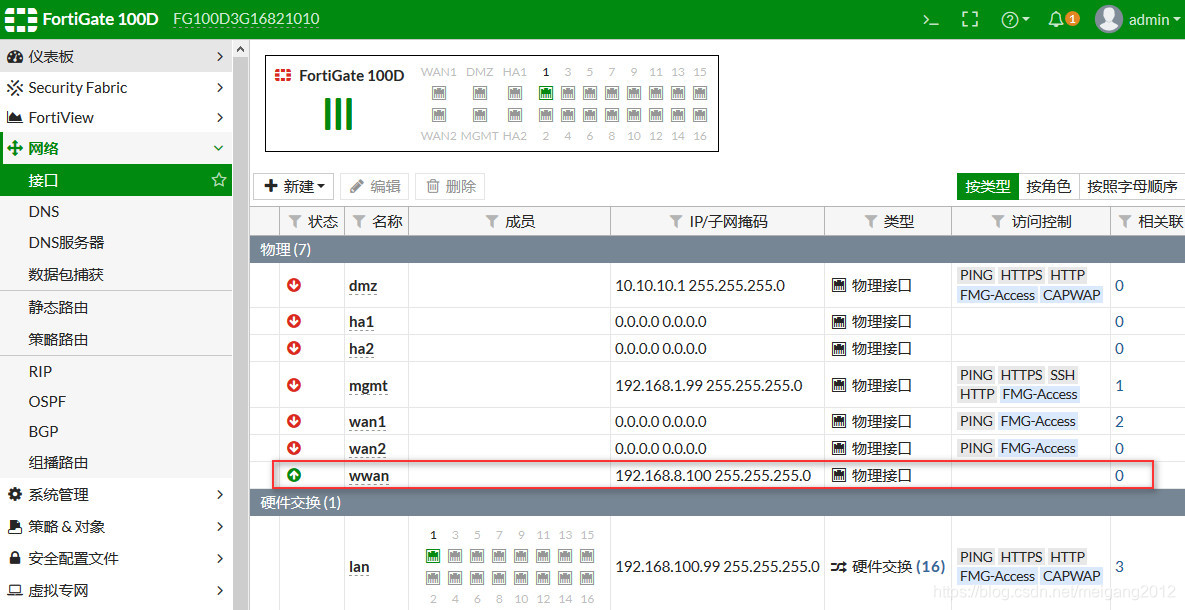
Task: Filter the 状态 column
Action: (295, 221)
